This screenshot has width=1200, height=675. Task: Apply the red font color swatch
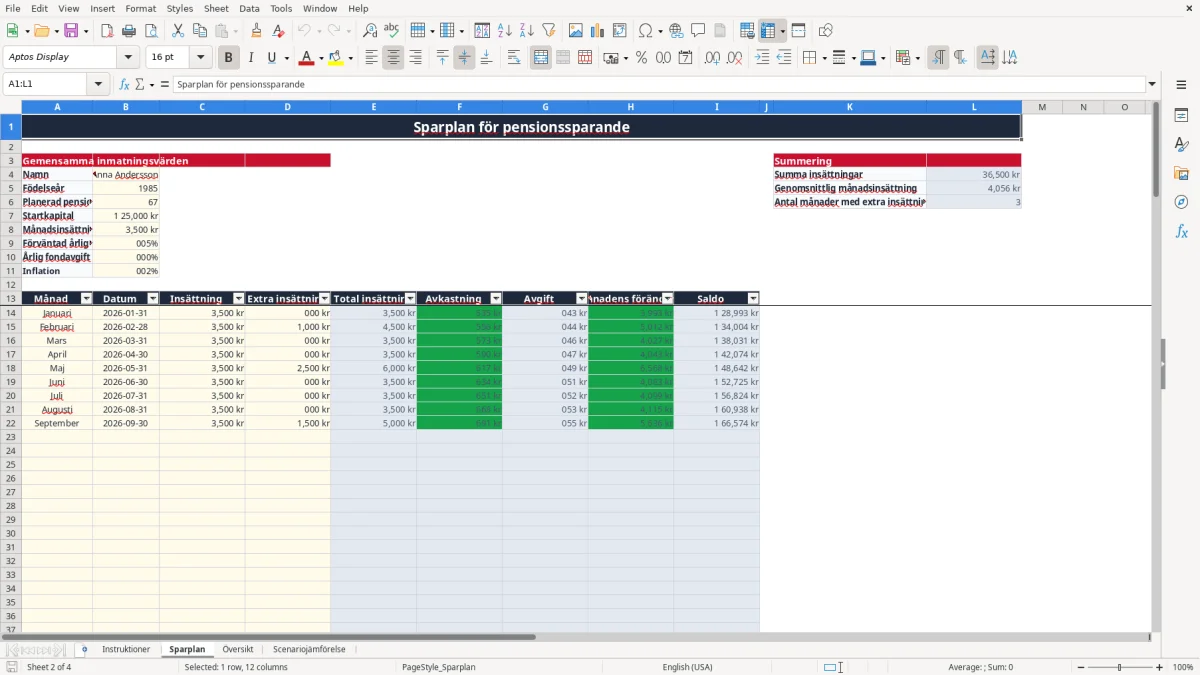click(x=306, y=58)
